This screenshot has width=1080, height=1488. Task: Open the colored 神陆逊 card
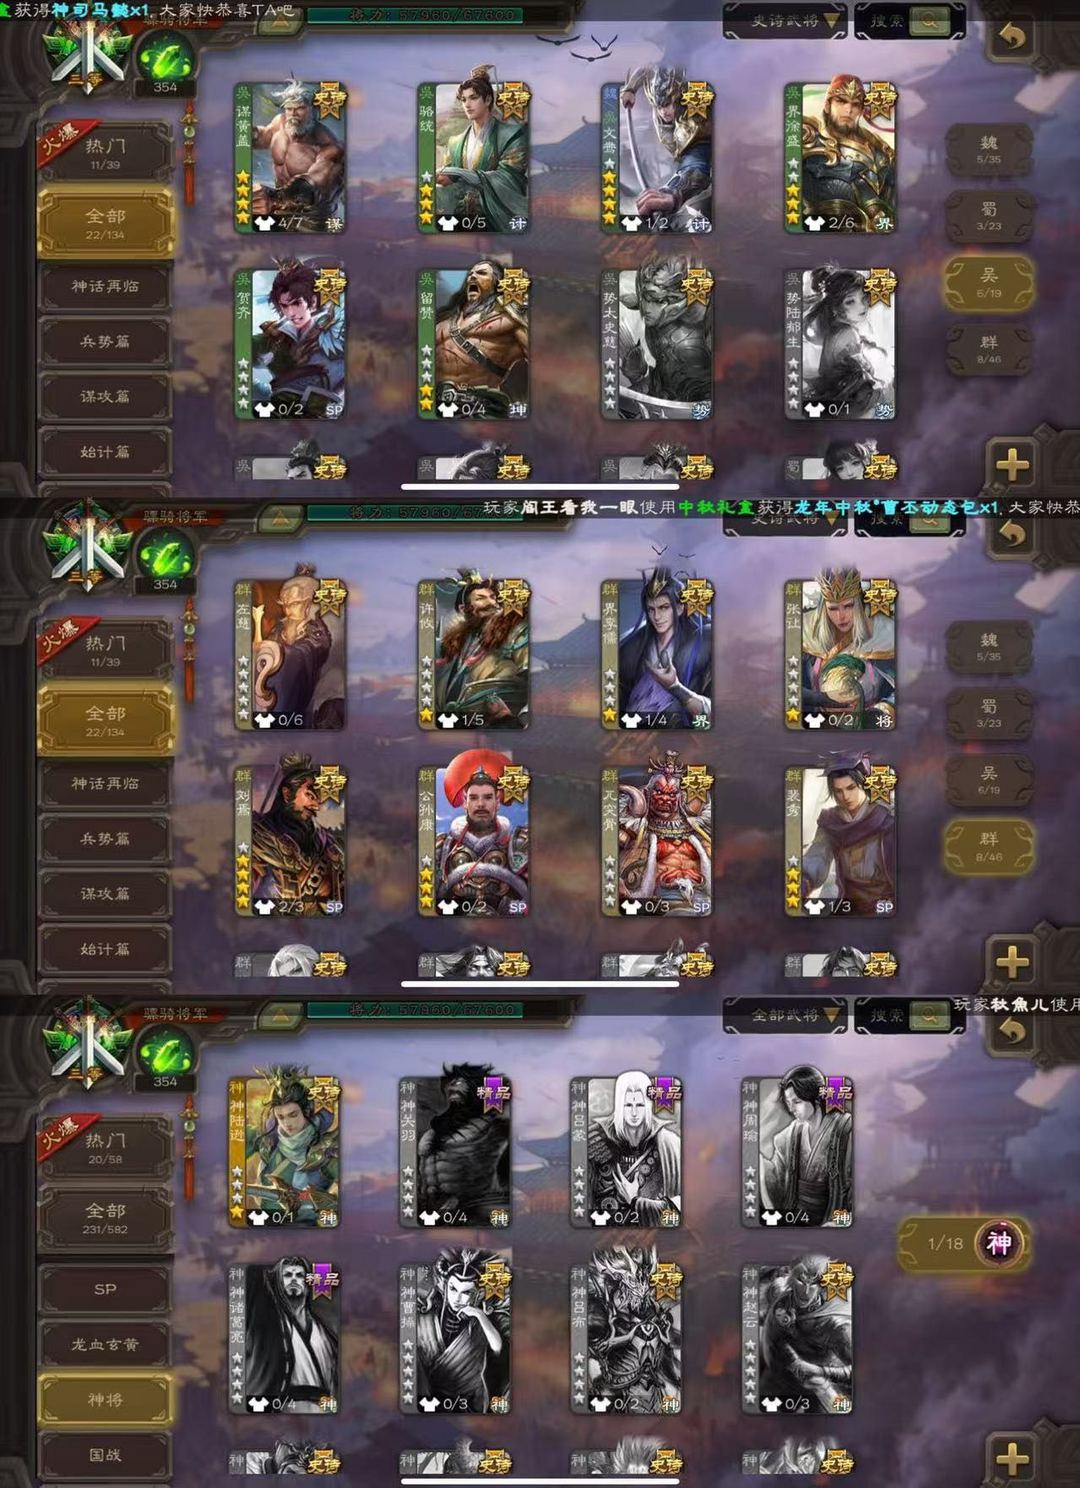pos(284,1152)
